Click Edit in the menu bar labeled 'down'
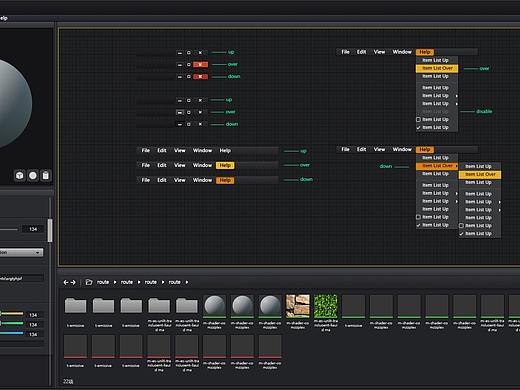The image size is (520, 390). click(x=162, y=180)
